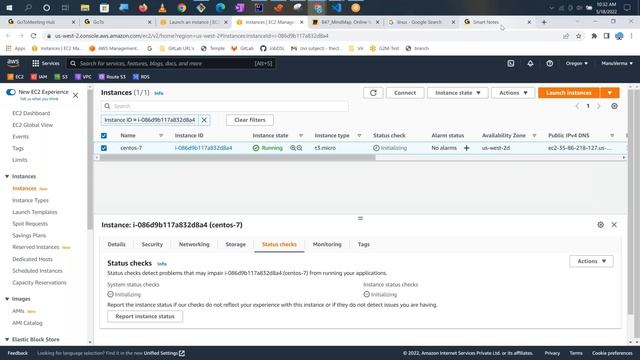Bookmark this page with the star icon
The width and height of the screenshot is (640, 360).
click(578, 36)
